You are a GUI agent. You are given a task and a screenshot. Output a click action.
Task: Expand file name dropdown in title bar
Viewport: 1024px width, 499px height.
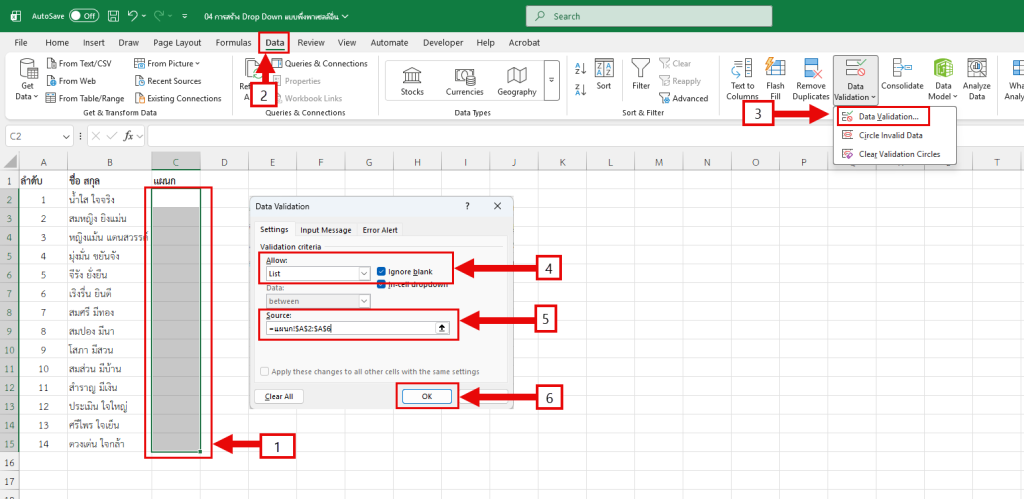point(345,16)
